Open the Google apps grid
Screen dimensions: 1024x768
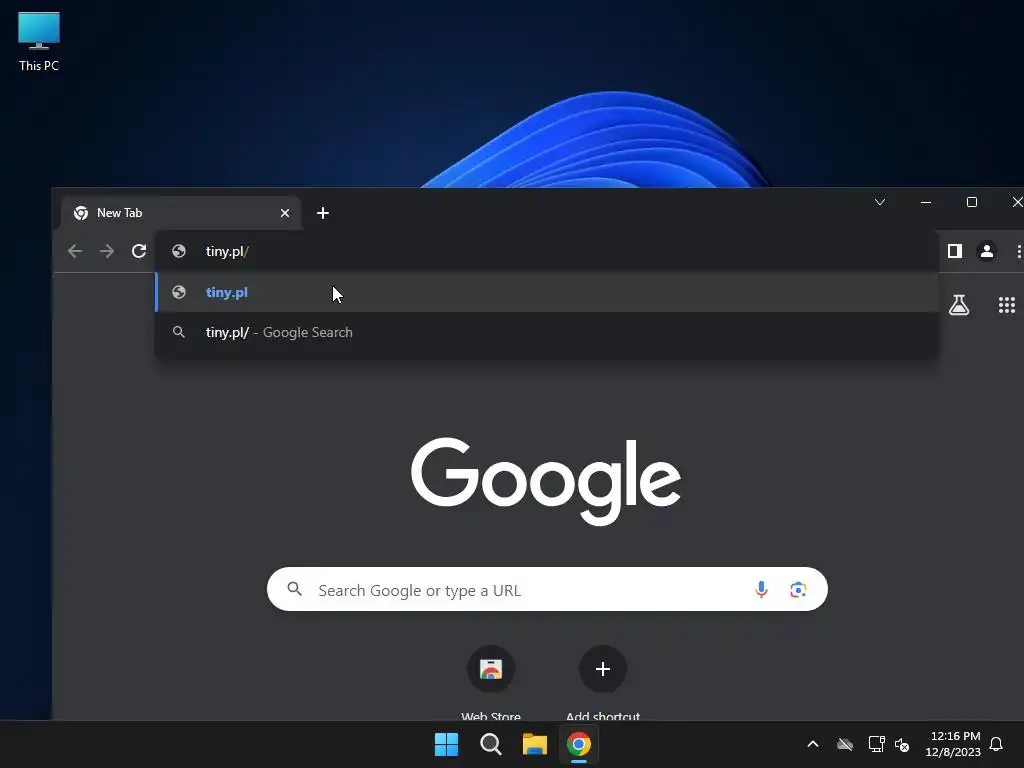[1006, 304]
